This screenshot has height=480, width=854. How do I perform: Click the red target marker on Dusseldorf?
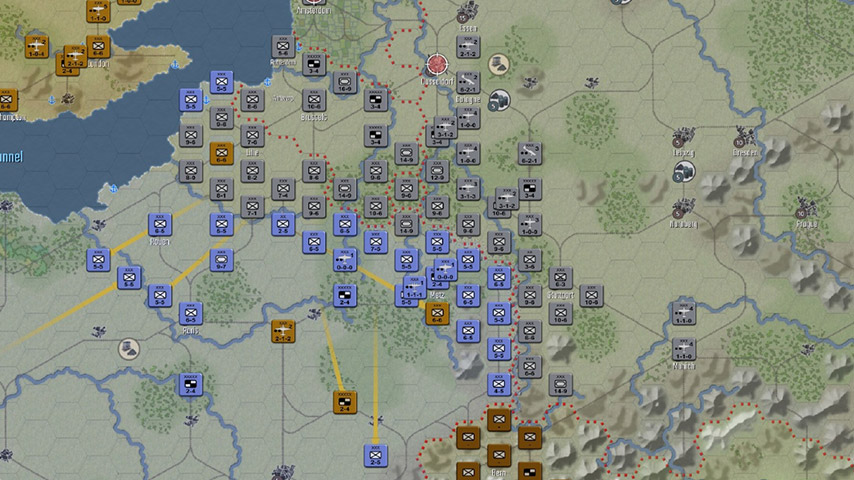pyautogui.click(x=437, y=64)
